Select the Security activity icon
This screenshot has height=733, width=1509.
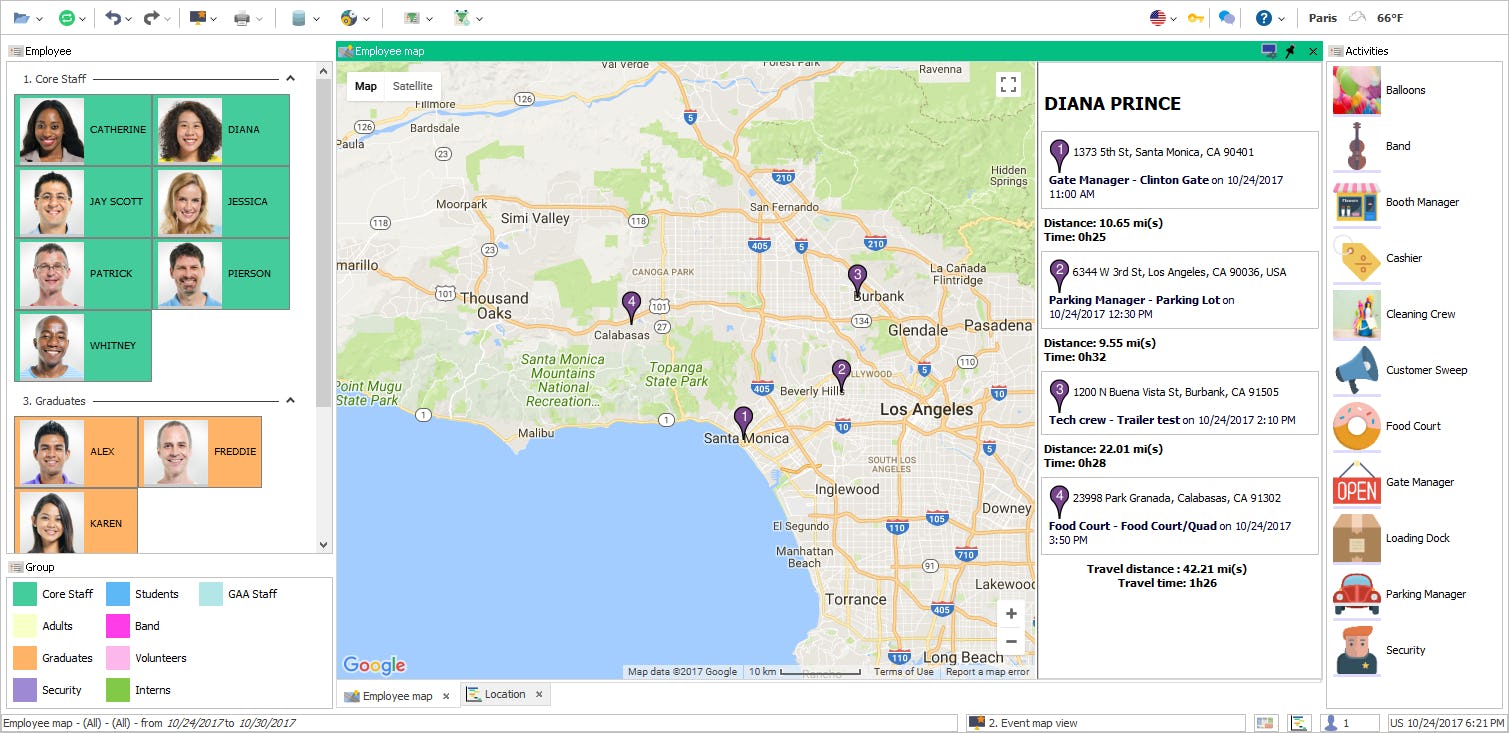[x=1356, y=649]
